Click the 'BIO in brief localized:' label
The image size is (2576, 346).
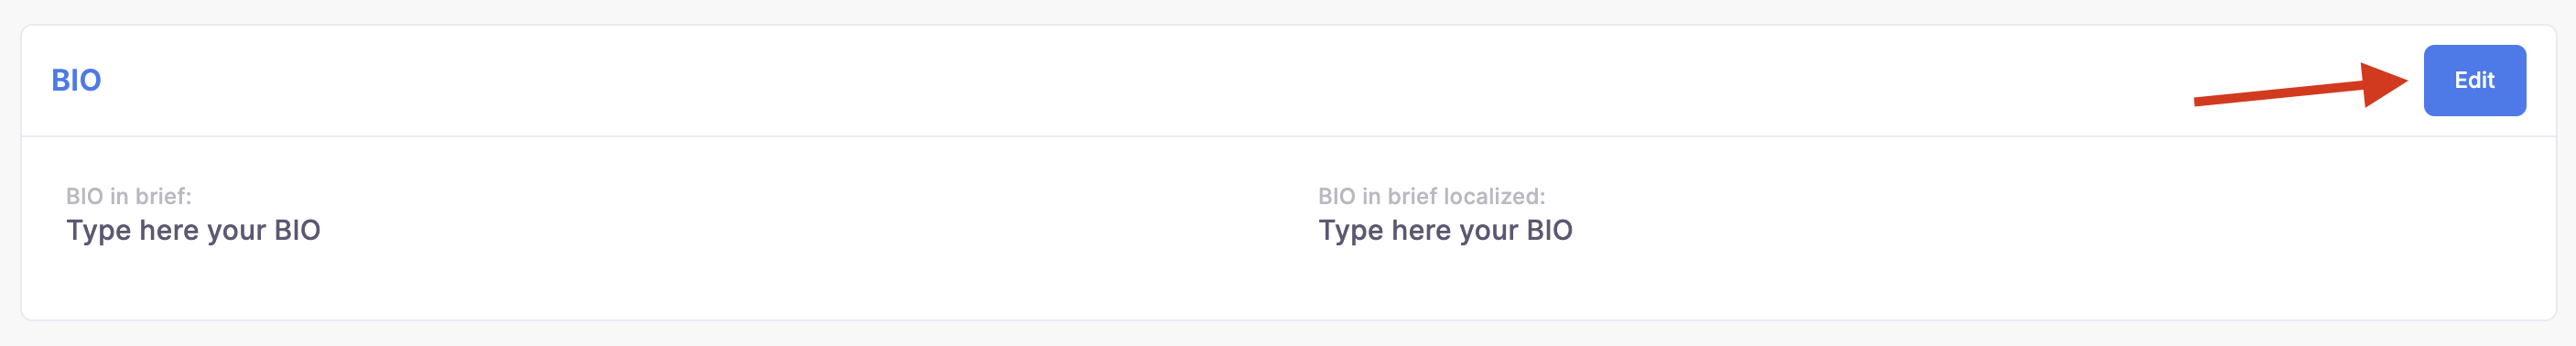(x=1431, y=196)
